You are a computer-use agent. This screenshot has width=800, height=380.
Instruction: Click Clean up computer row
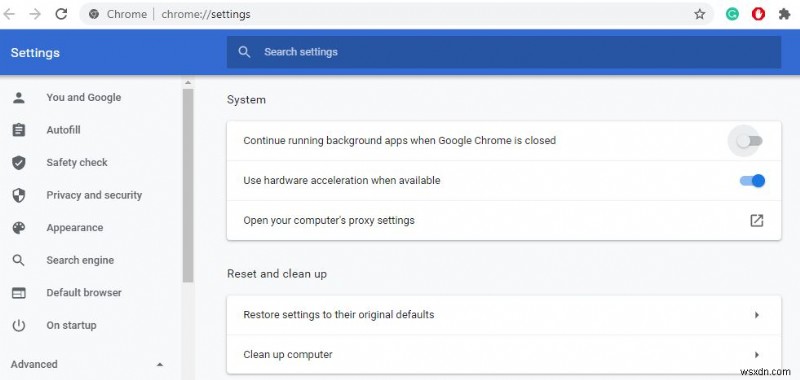point(504,354)
